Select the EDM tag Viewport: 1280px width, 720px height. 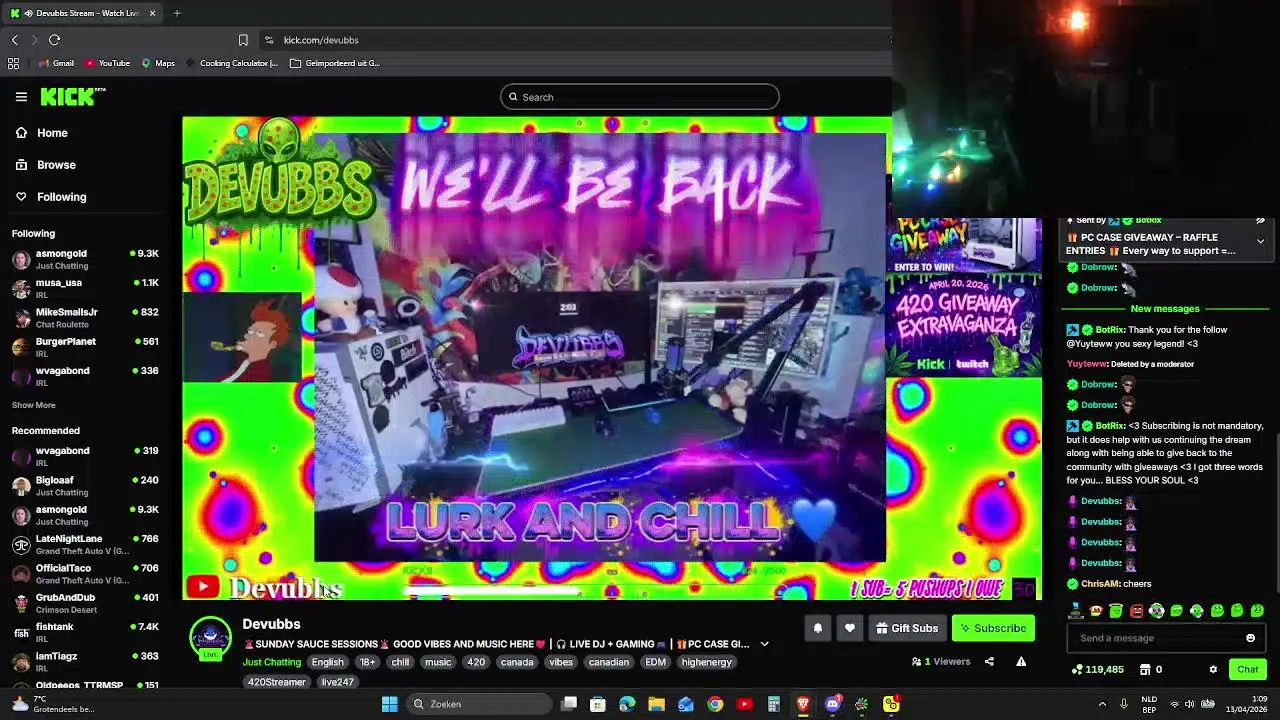point(655,662)
